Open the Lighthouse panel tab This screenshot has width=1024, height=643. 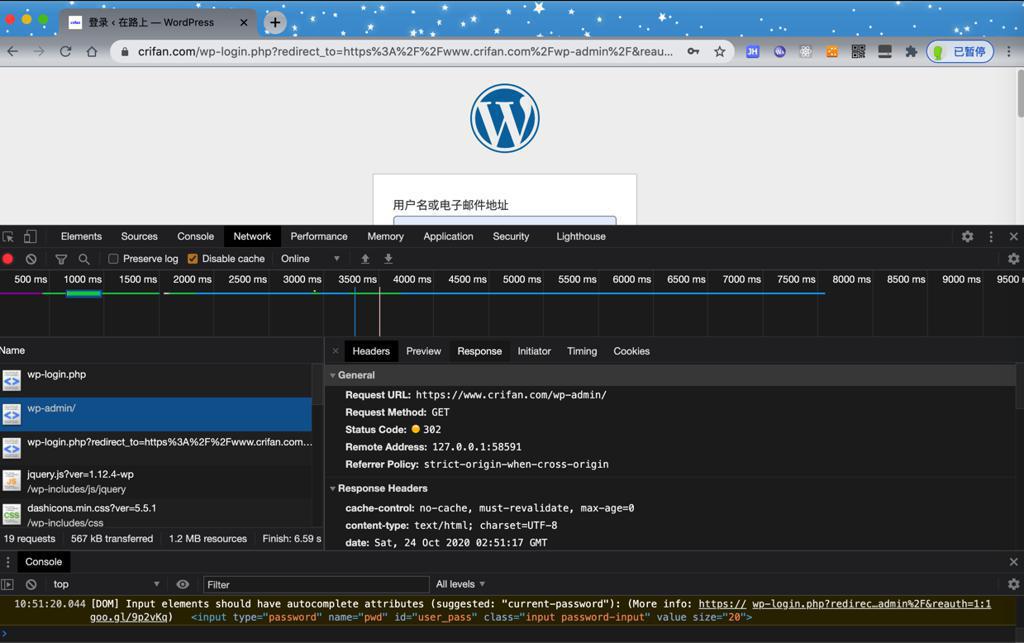coord(581,236)
